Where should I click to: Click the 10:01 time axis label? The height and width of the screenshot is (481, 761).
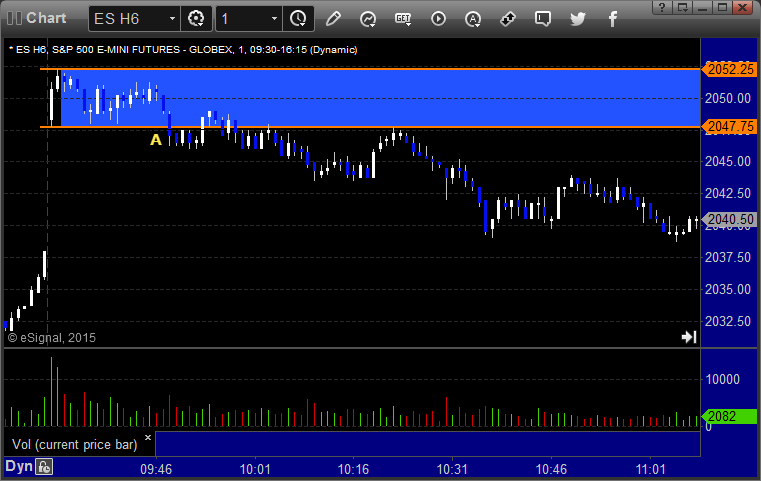point(255,469)
